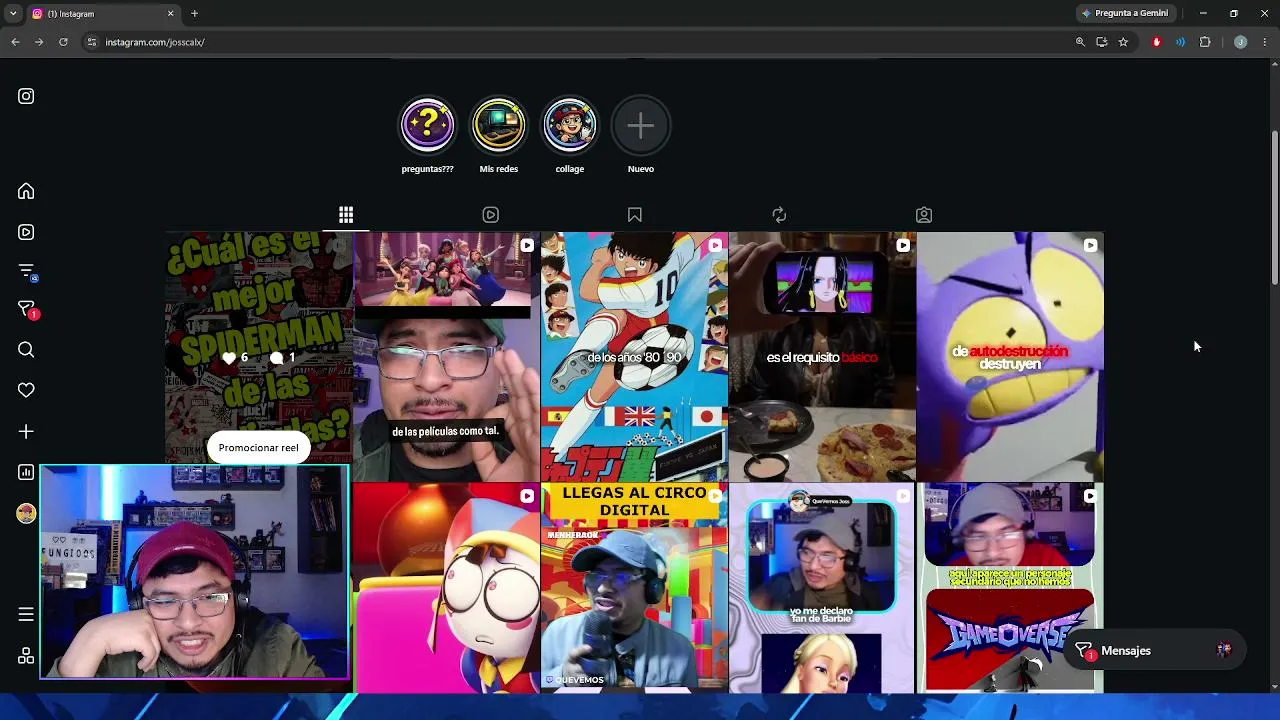Open the dashboard bar-chart icon in the sidebar
Image resolution: width=1280 pixels, height=720 pixels.
tap(26, 472)
